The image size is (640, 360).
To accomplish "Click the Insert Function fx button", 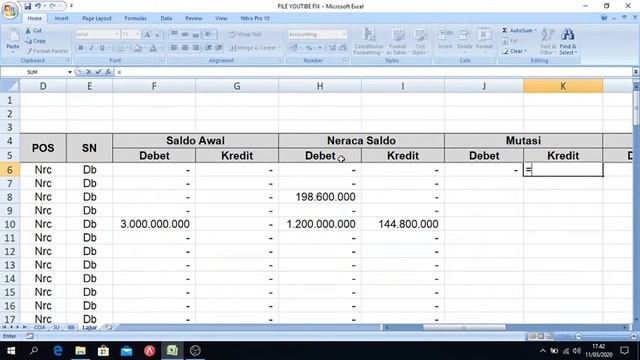I will point(108,72).
